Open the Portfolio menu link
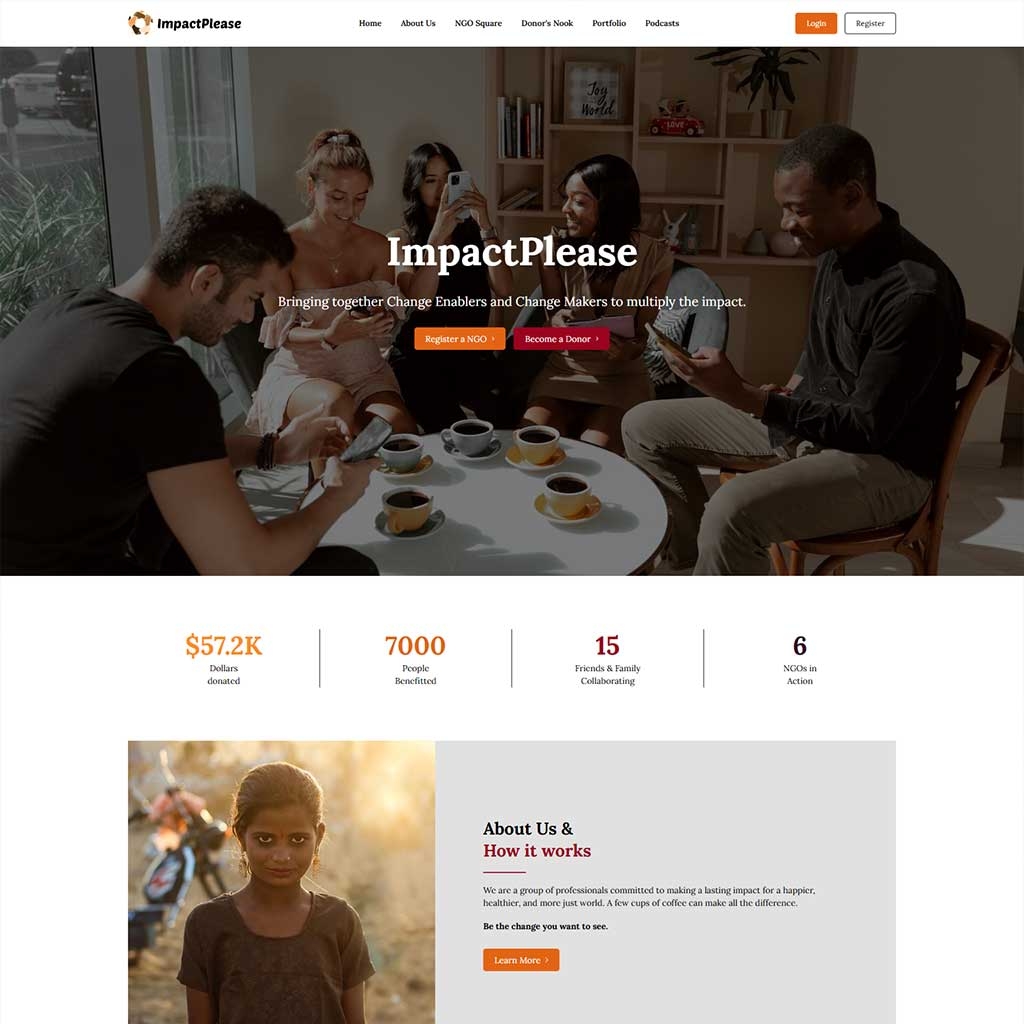 (609, 23)
